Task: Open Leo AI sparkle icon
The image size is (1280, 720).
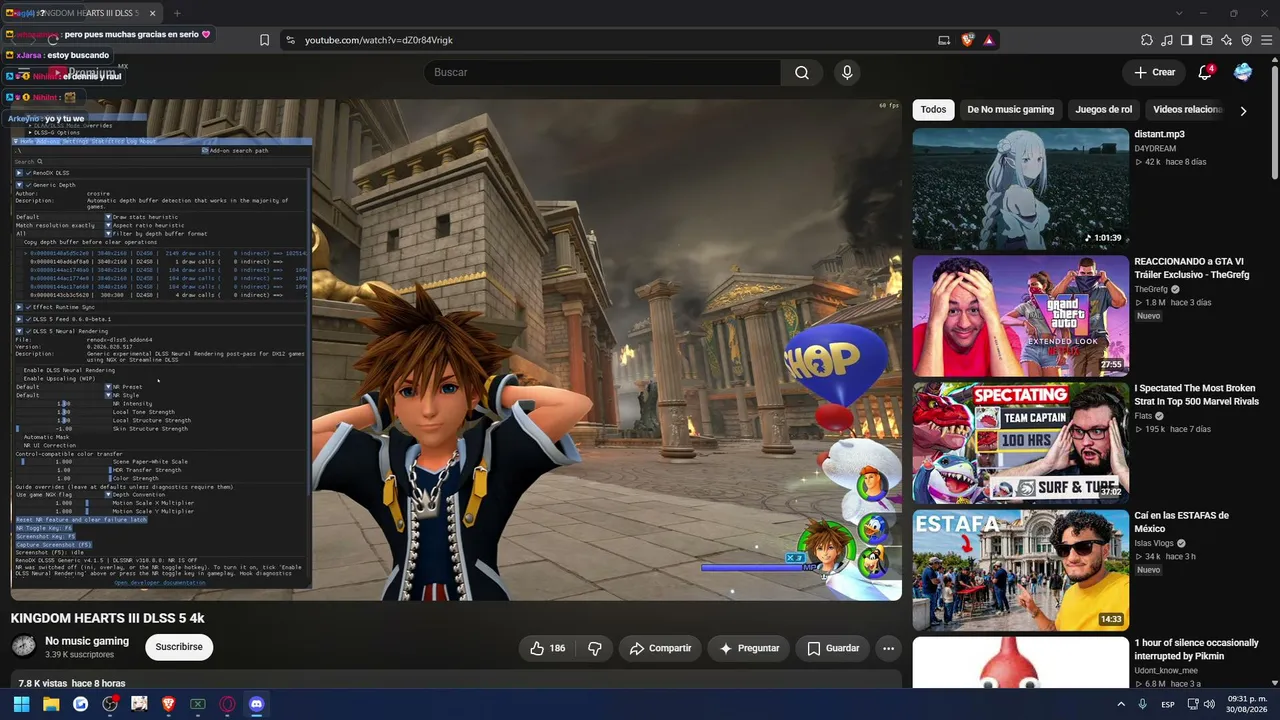Action: point(1226,40)
